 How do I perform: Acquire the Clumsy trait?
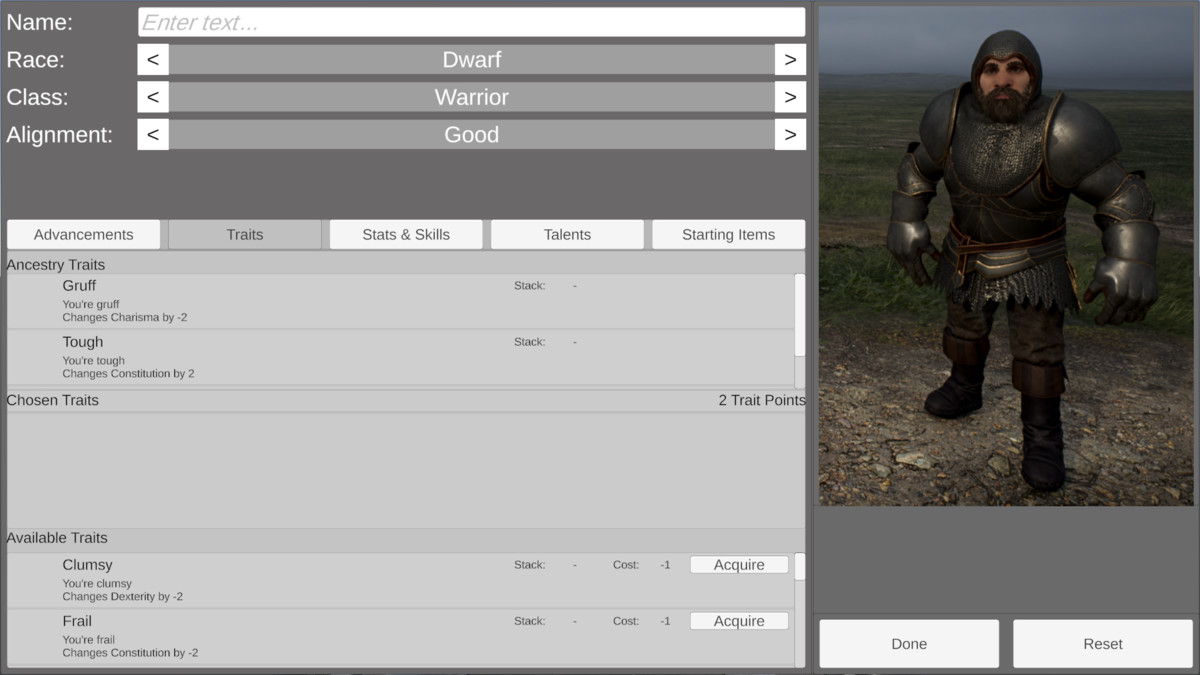tap(739, 565)
